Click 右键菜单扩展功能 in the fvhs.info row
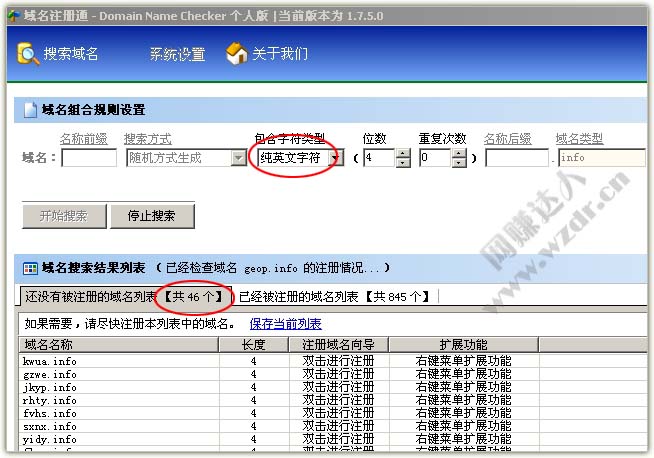 coord(463,413)
